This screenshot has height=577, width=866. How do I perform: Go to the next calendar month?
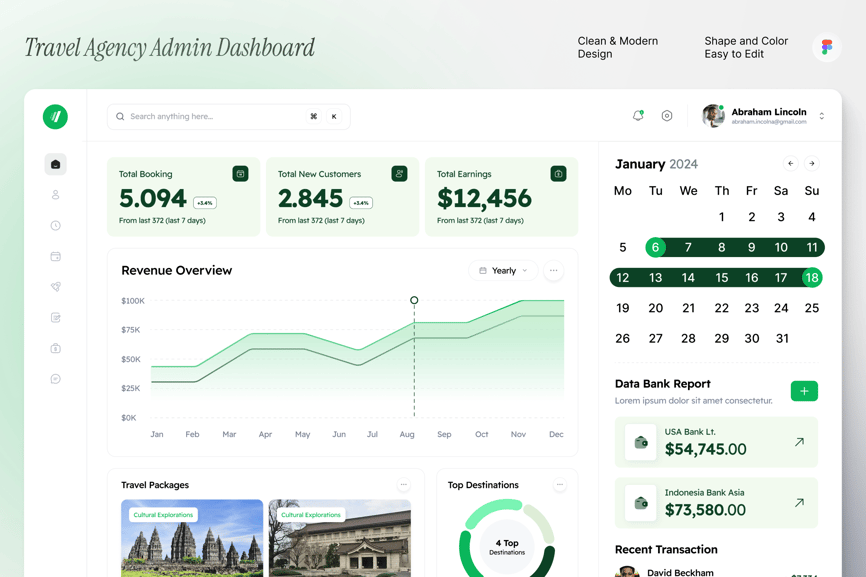click(x=812, y=164)
